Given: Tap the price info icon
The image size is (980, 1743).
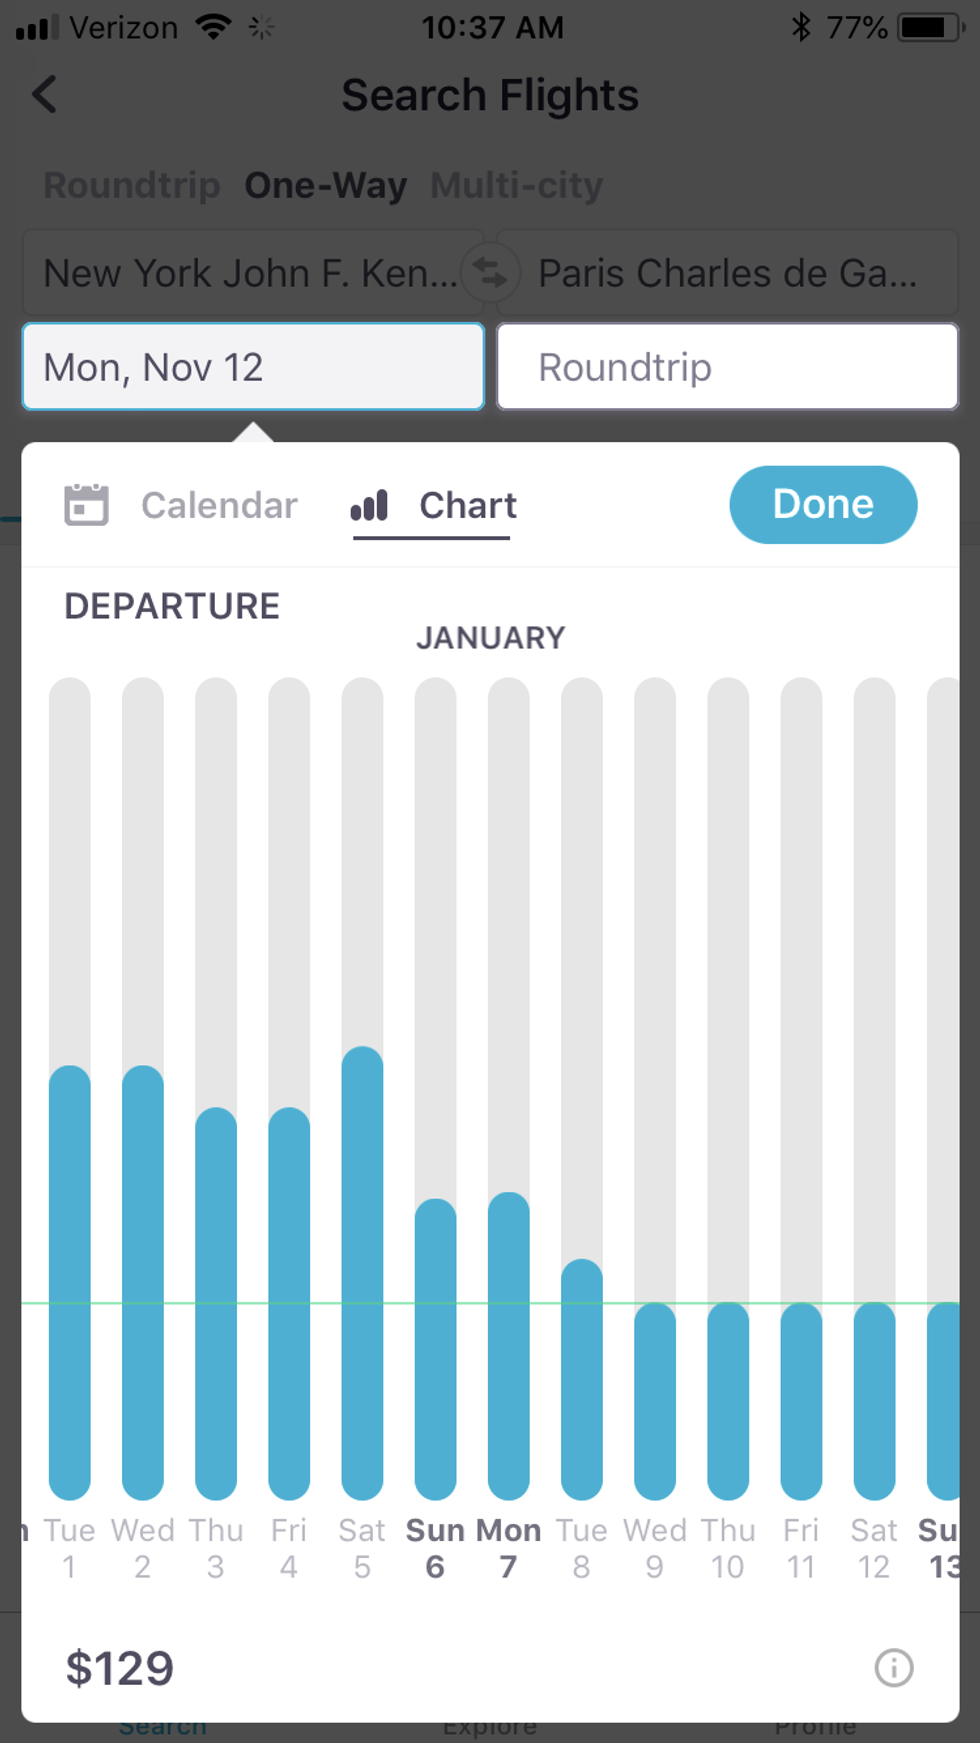Looking at the screenshot, I should [x=893, y=1667].
